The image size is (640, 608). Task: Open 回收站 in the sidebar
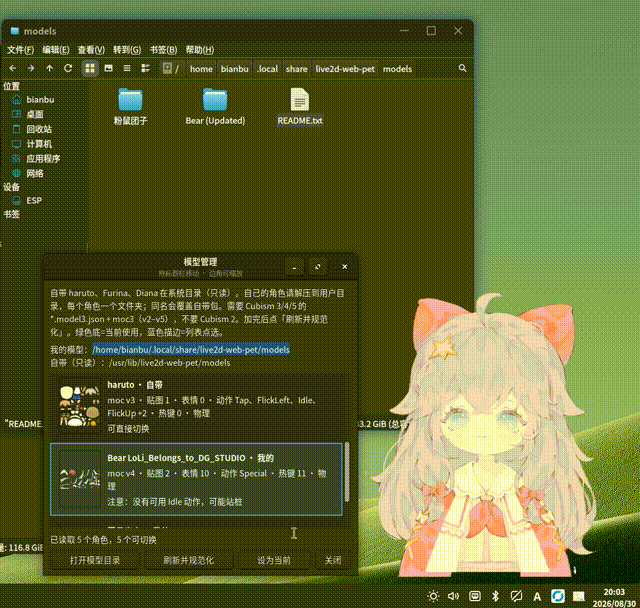(39, 129)
